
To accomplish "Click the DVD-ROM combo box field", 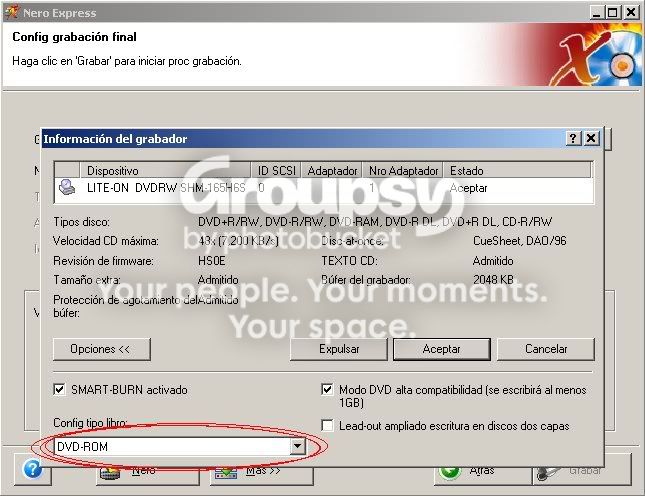I will (180, 446).
